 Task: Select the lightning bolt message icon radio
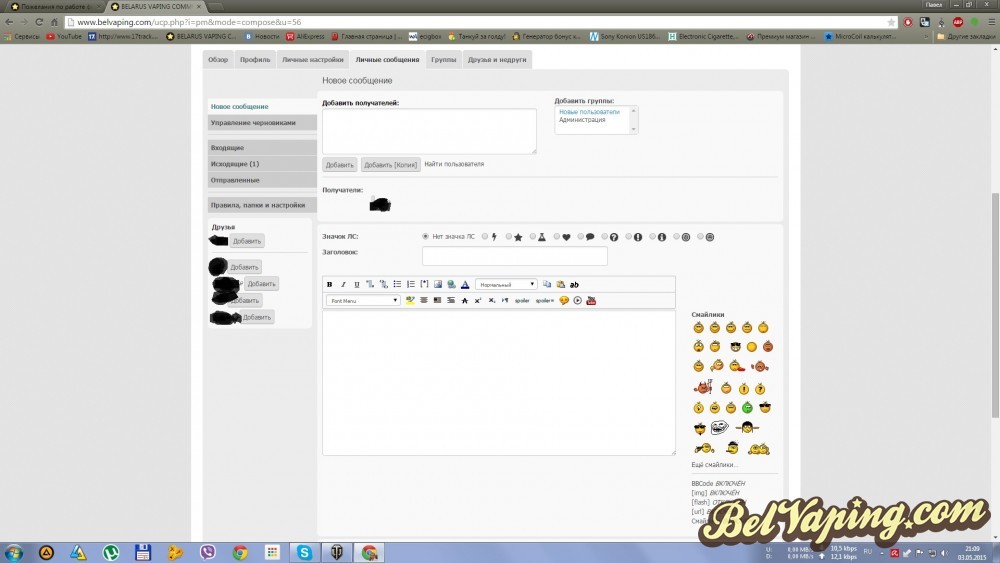(x=485, y=237)
